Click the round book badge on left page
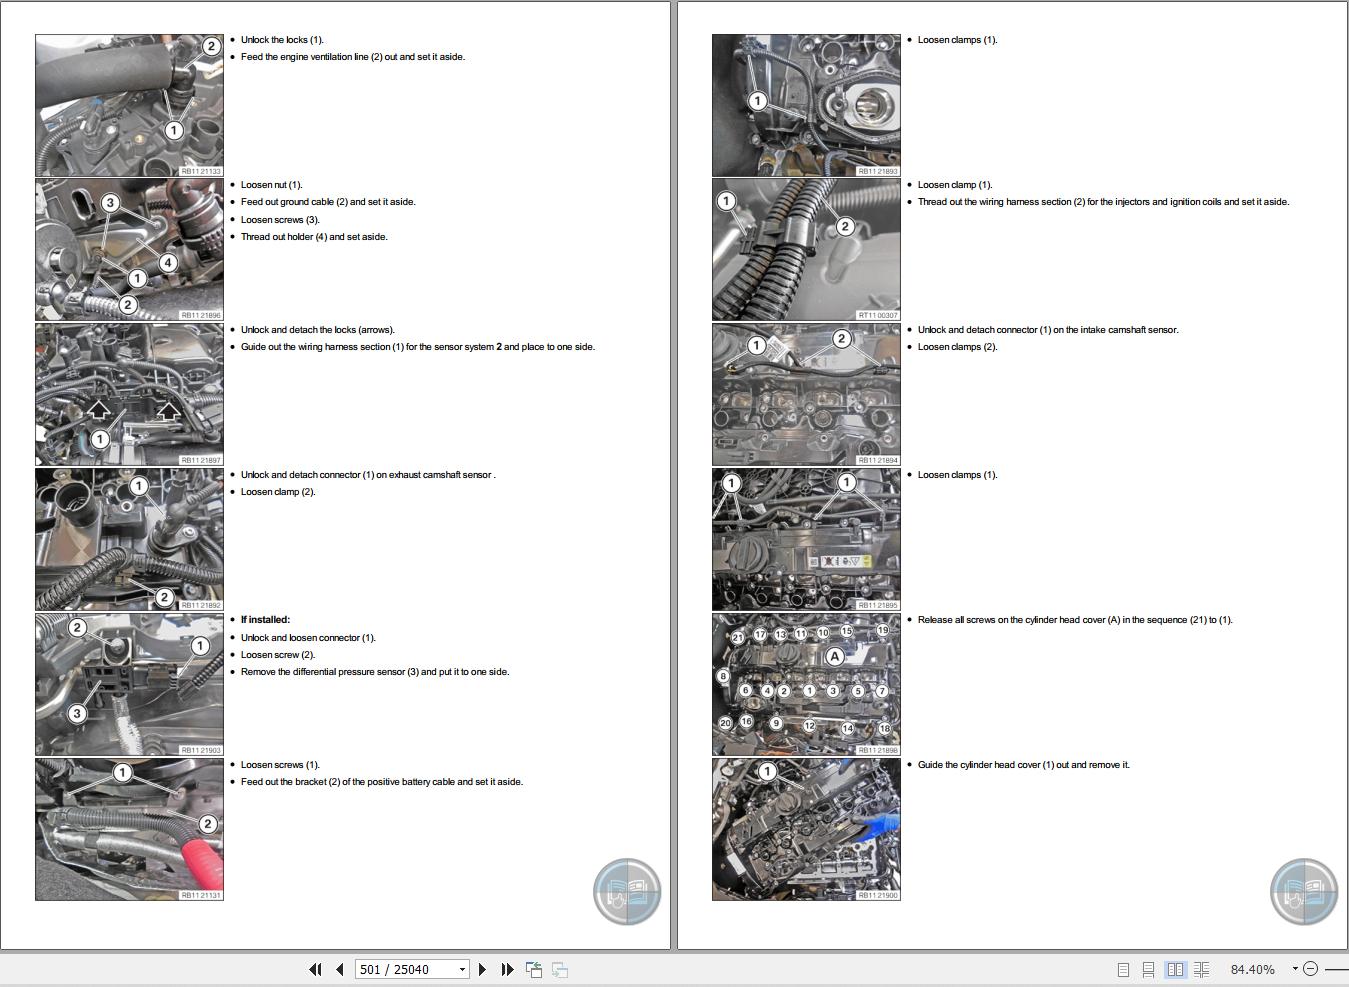The image size is (1349, 987). tap(627, 891)
